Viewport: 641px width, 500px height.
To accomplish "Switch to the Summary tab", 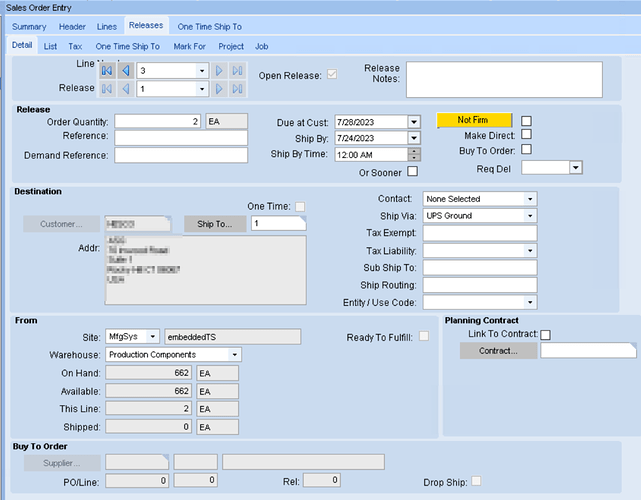I will [29, 27].
